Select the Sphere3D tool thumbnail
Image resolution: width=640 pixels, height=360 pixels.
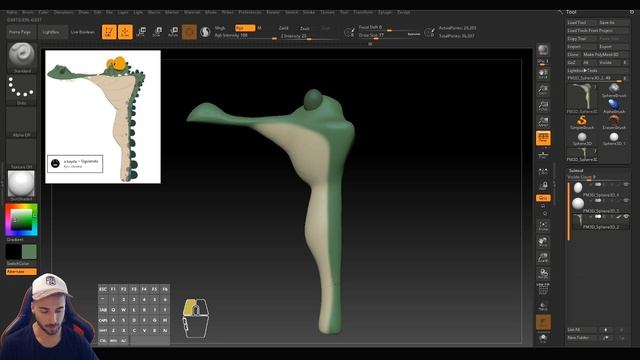(x=582, y=138)
